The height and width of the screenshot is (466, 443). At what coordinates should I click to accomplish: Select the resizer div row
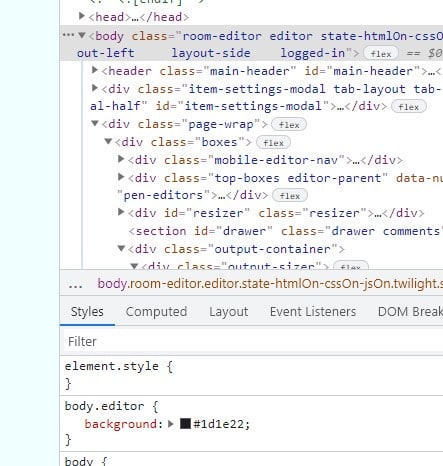click(276, 213)
